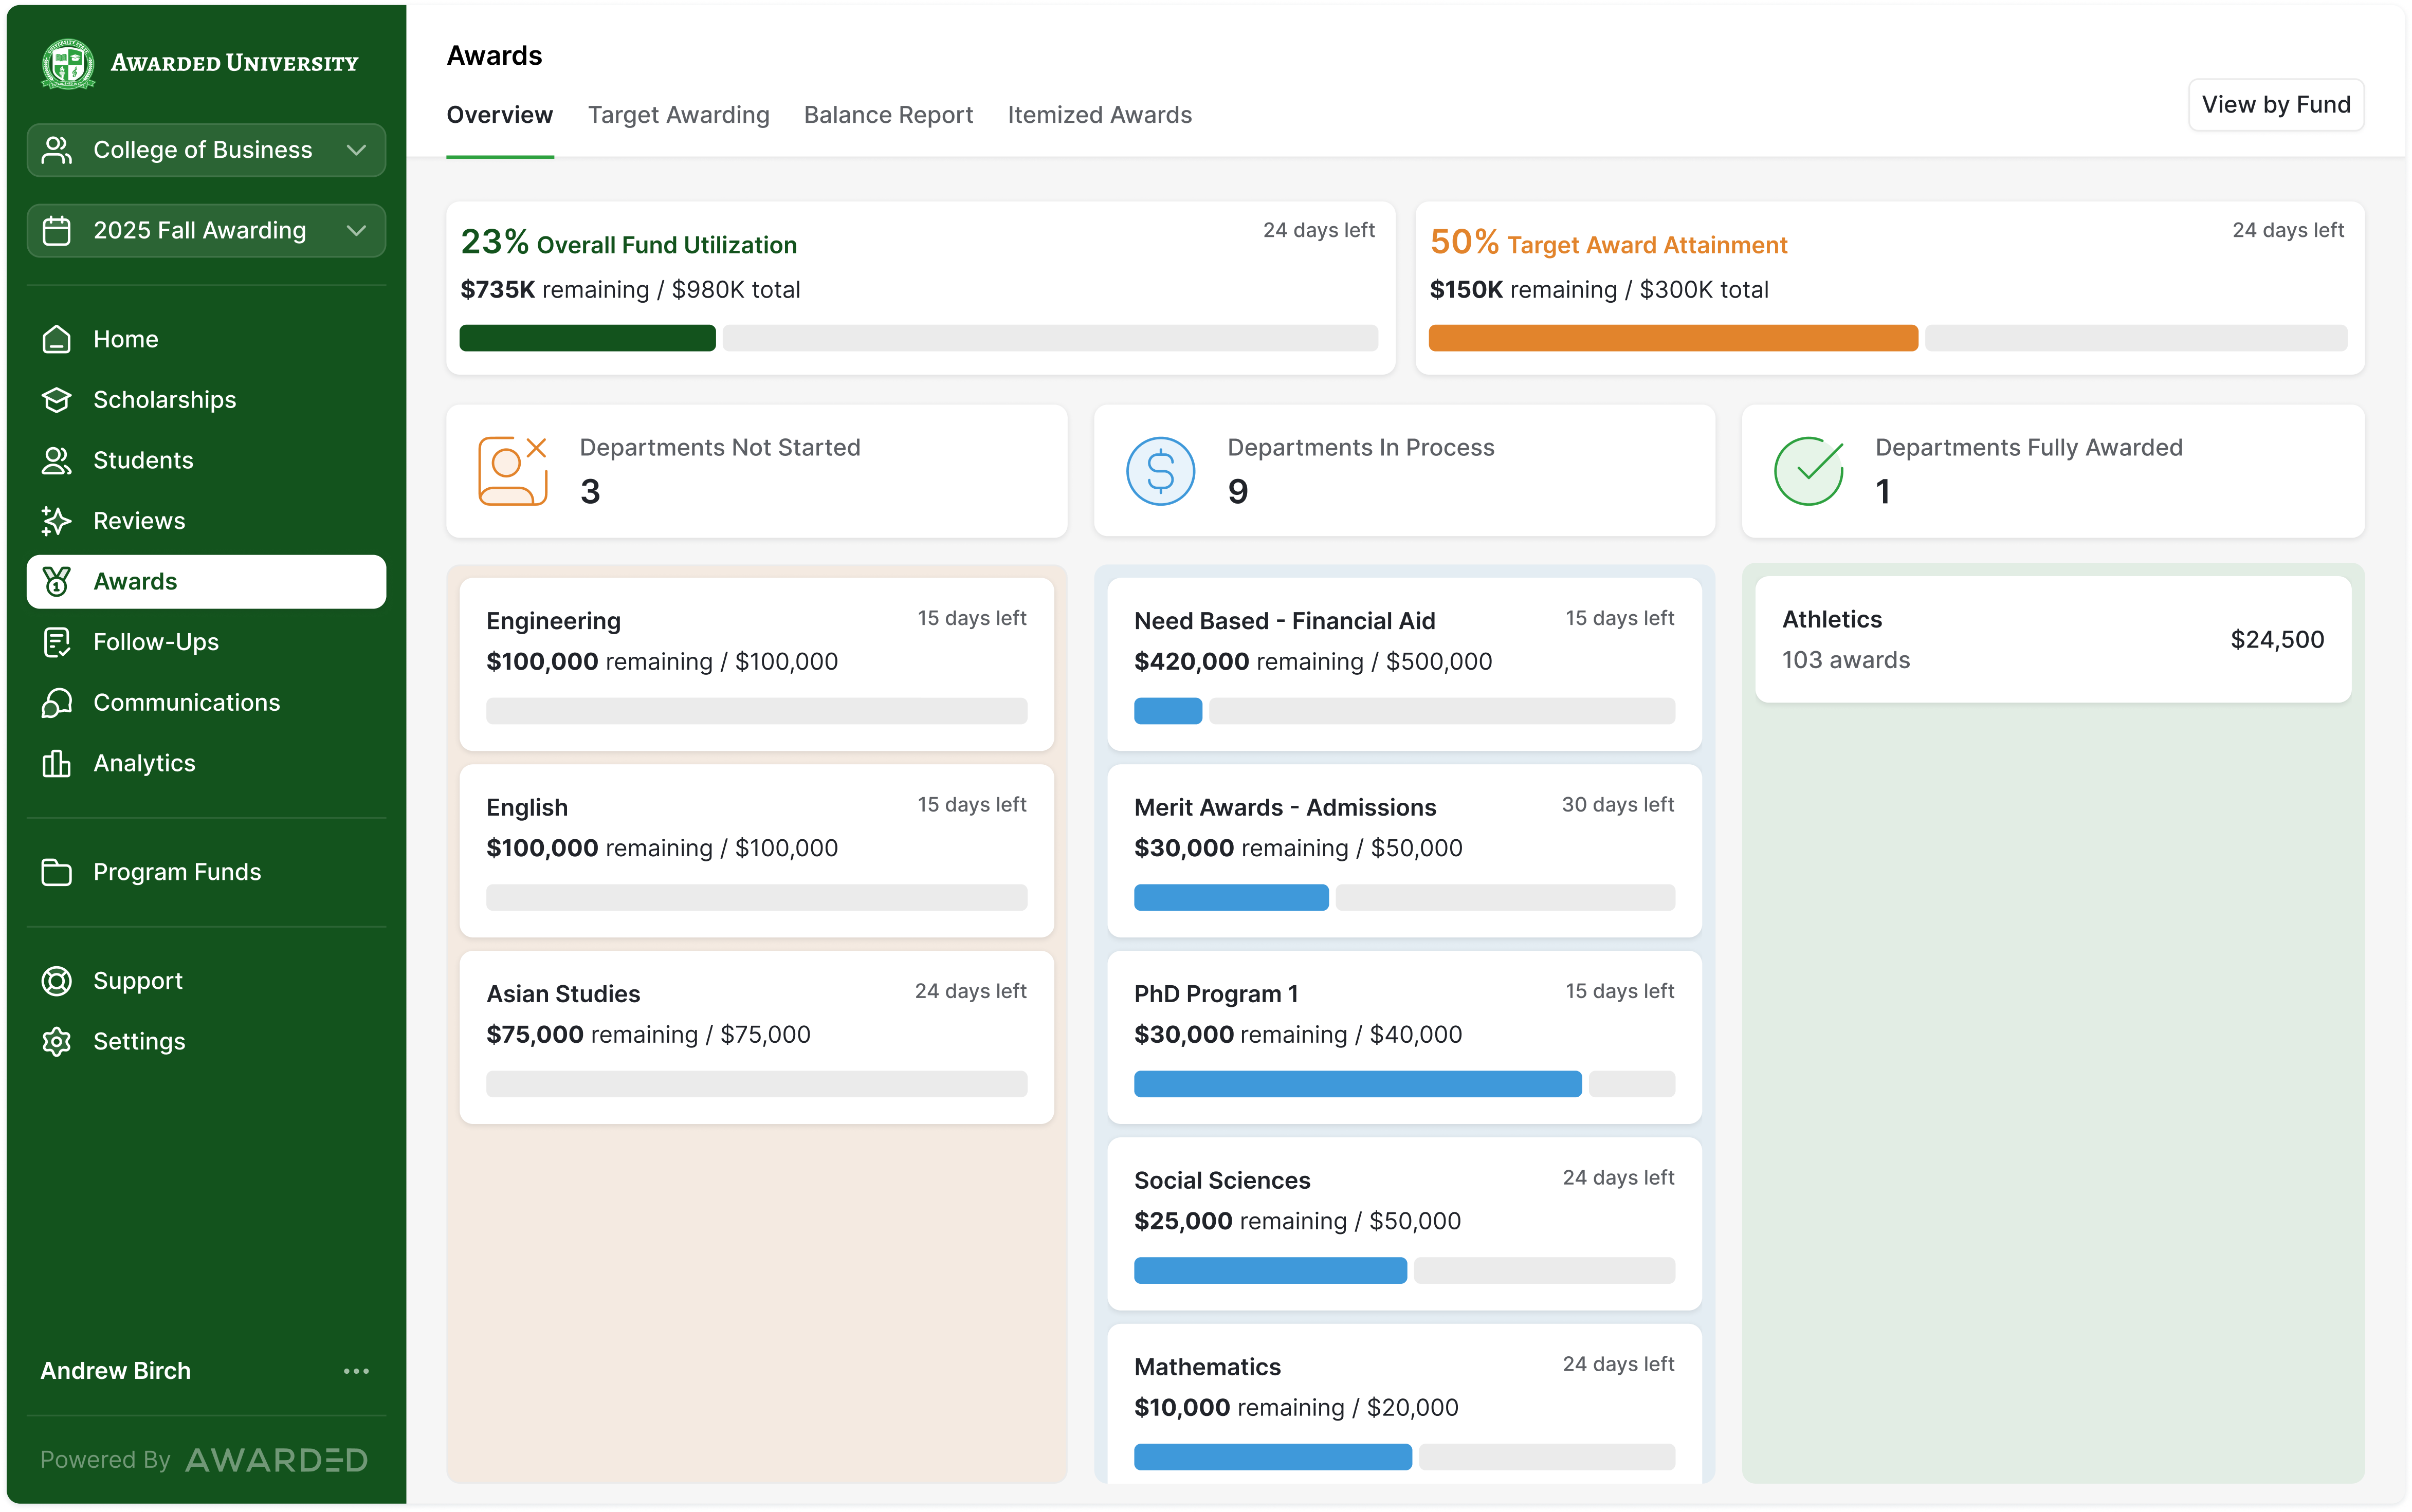Go to Home in the sidebar
This screenshot has width=2412, height=1512.
206,339
